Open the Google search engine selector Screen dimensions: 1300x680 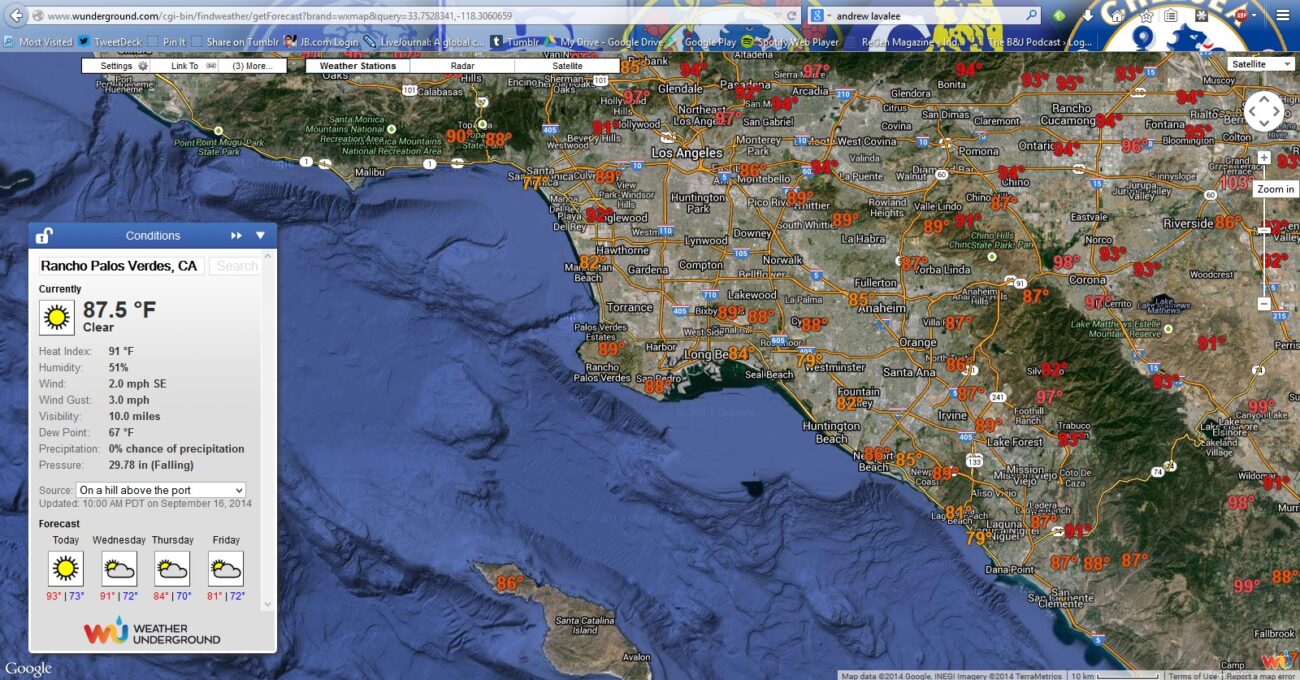(819, 16)
